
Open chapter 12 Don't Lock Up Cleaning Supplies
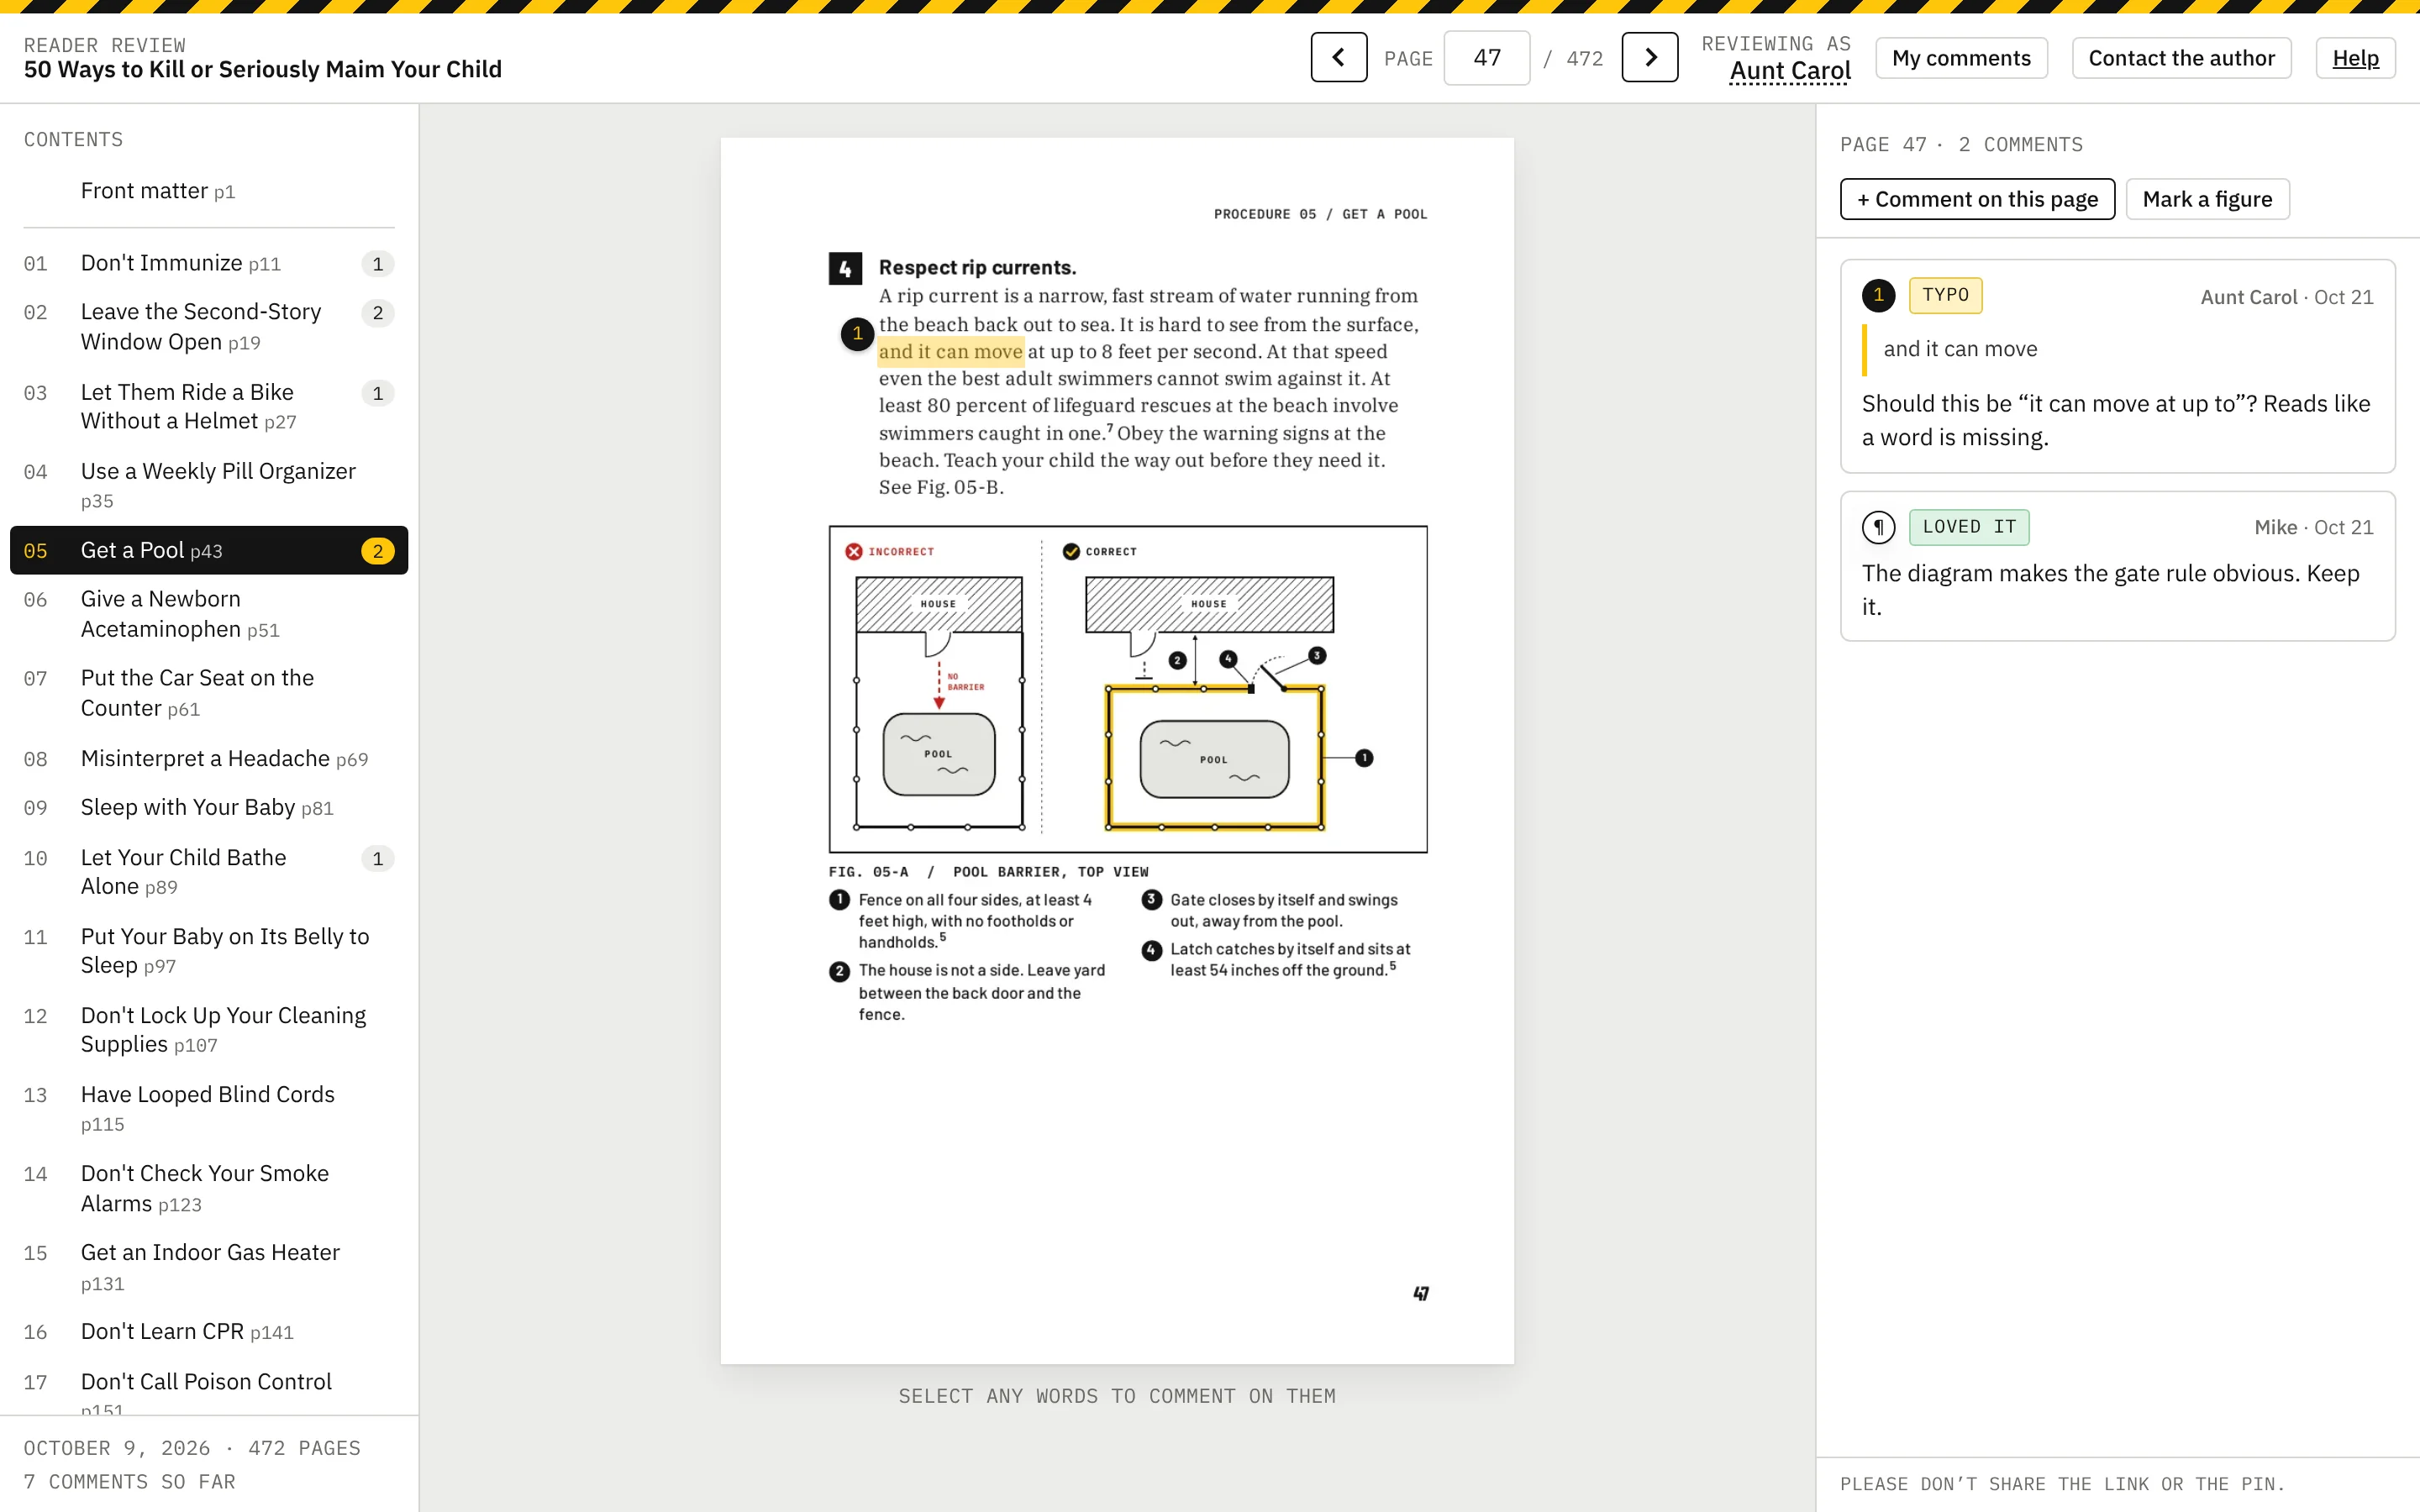[209, 1030]
